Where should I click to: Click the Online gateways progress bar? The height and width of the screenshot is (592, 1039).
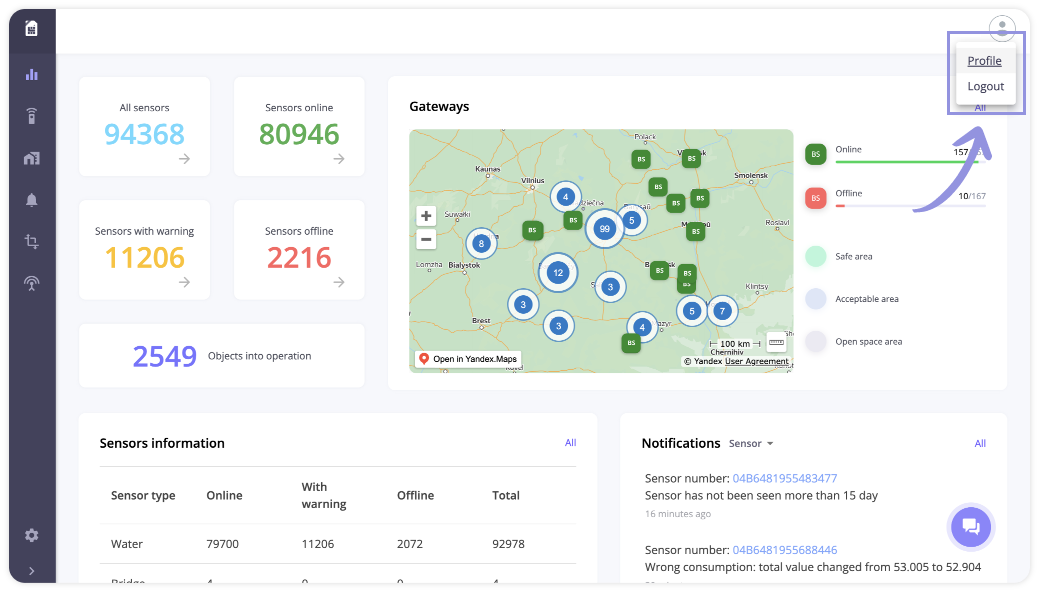point(910,162)
